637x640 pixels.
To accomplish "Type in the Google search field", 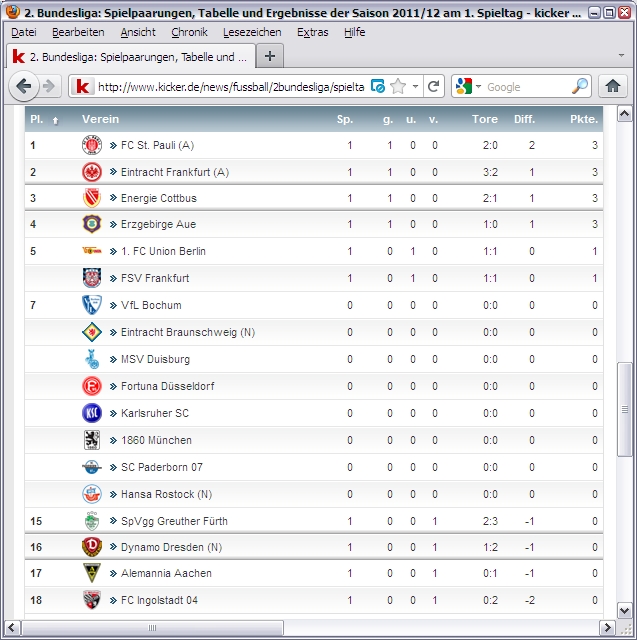I will tap(524, 87).
